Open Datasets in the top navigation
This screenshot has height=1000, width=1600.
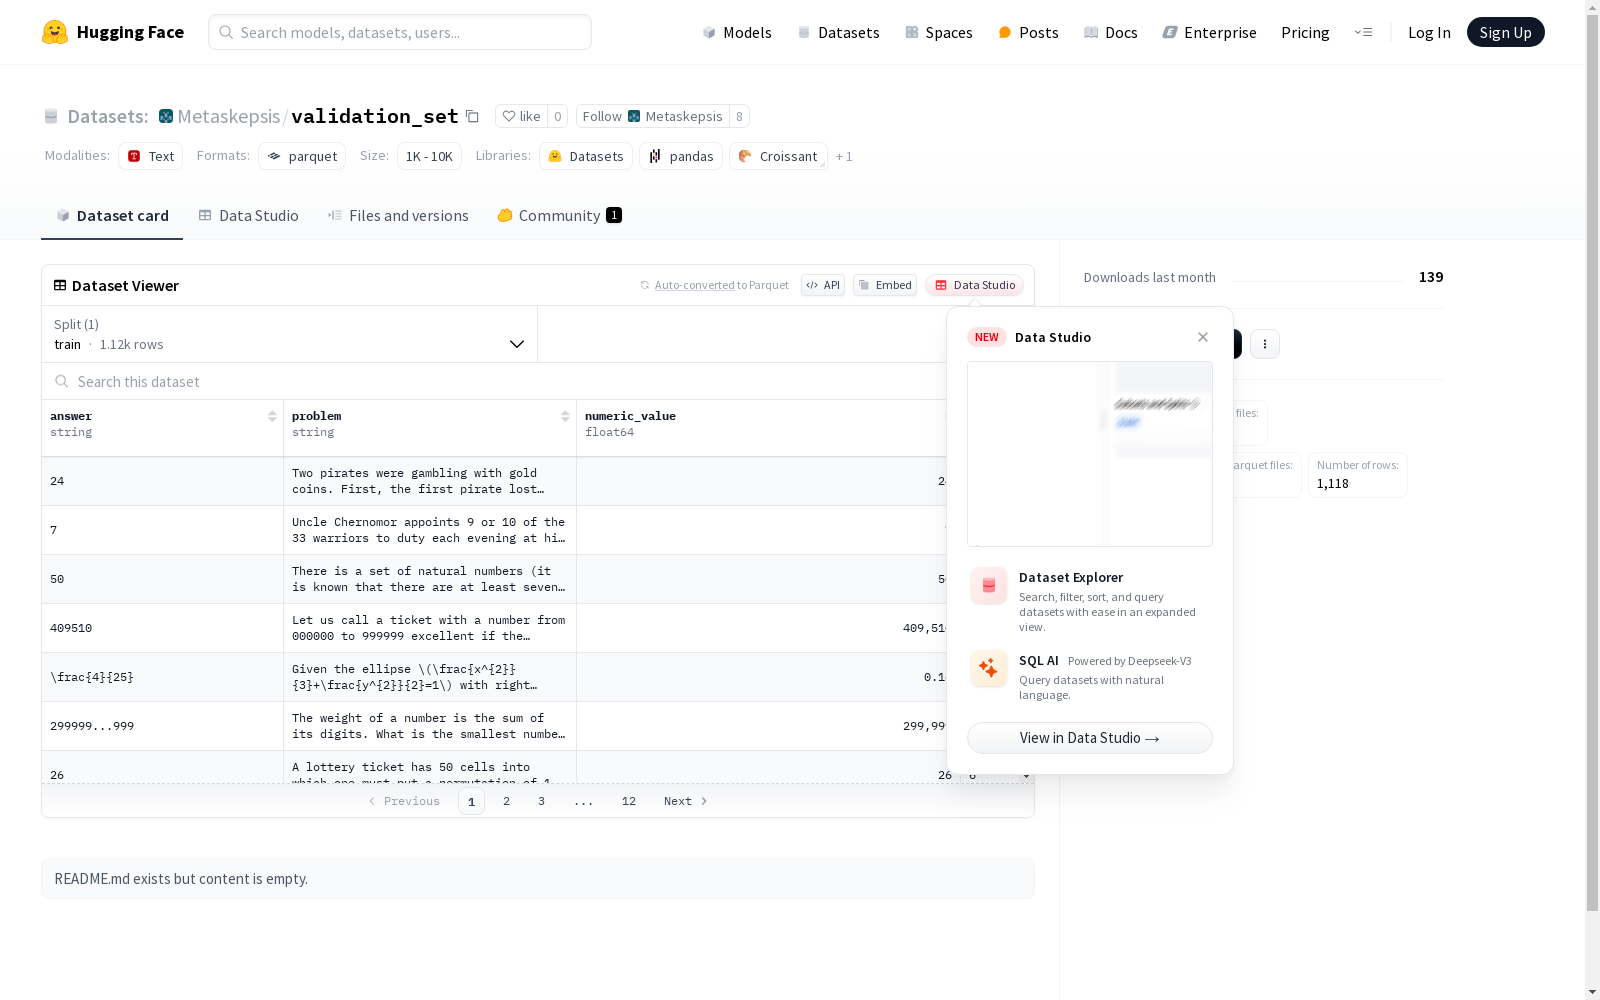coord(838,32)
